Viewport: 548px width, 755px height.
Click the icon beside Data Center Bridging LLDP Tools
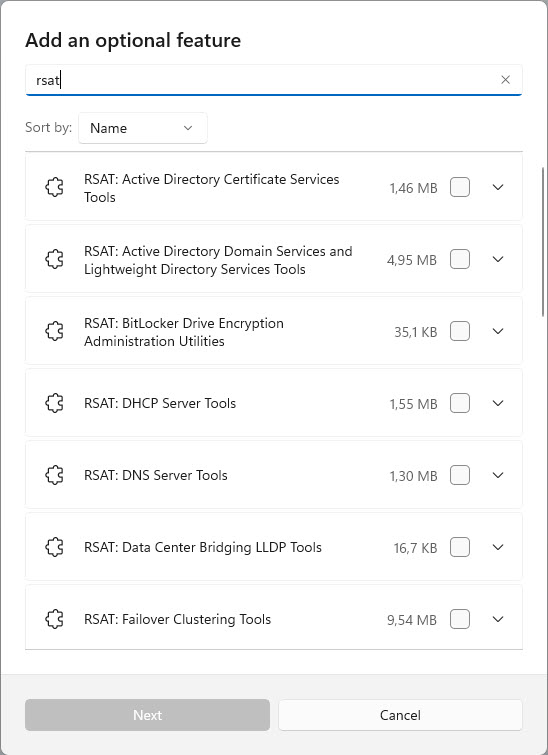(54, 547)
